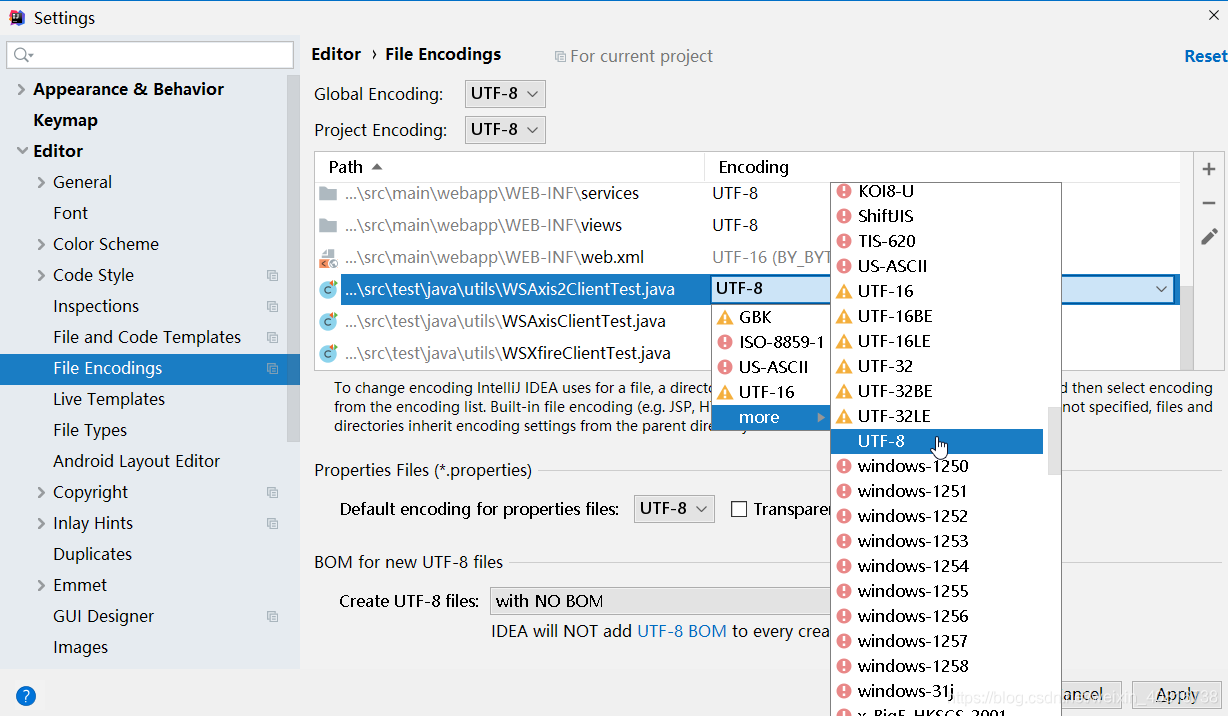Click the Apply button
The image size is (1228, 716).
click(x=1177, y=695)
